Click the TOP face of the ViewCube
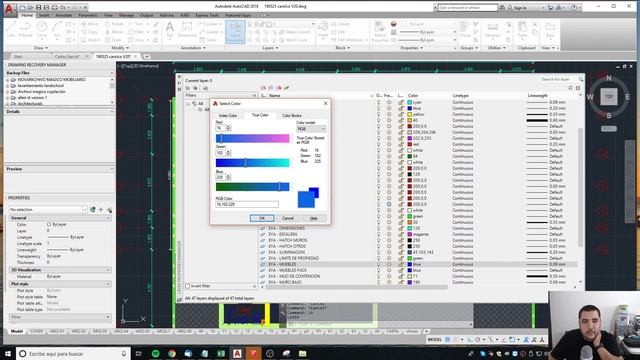Screen dimensions: 640x360 [x=609, y=97]
